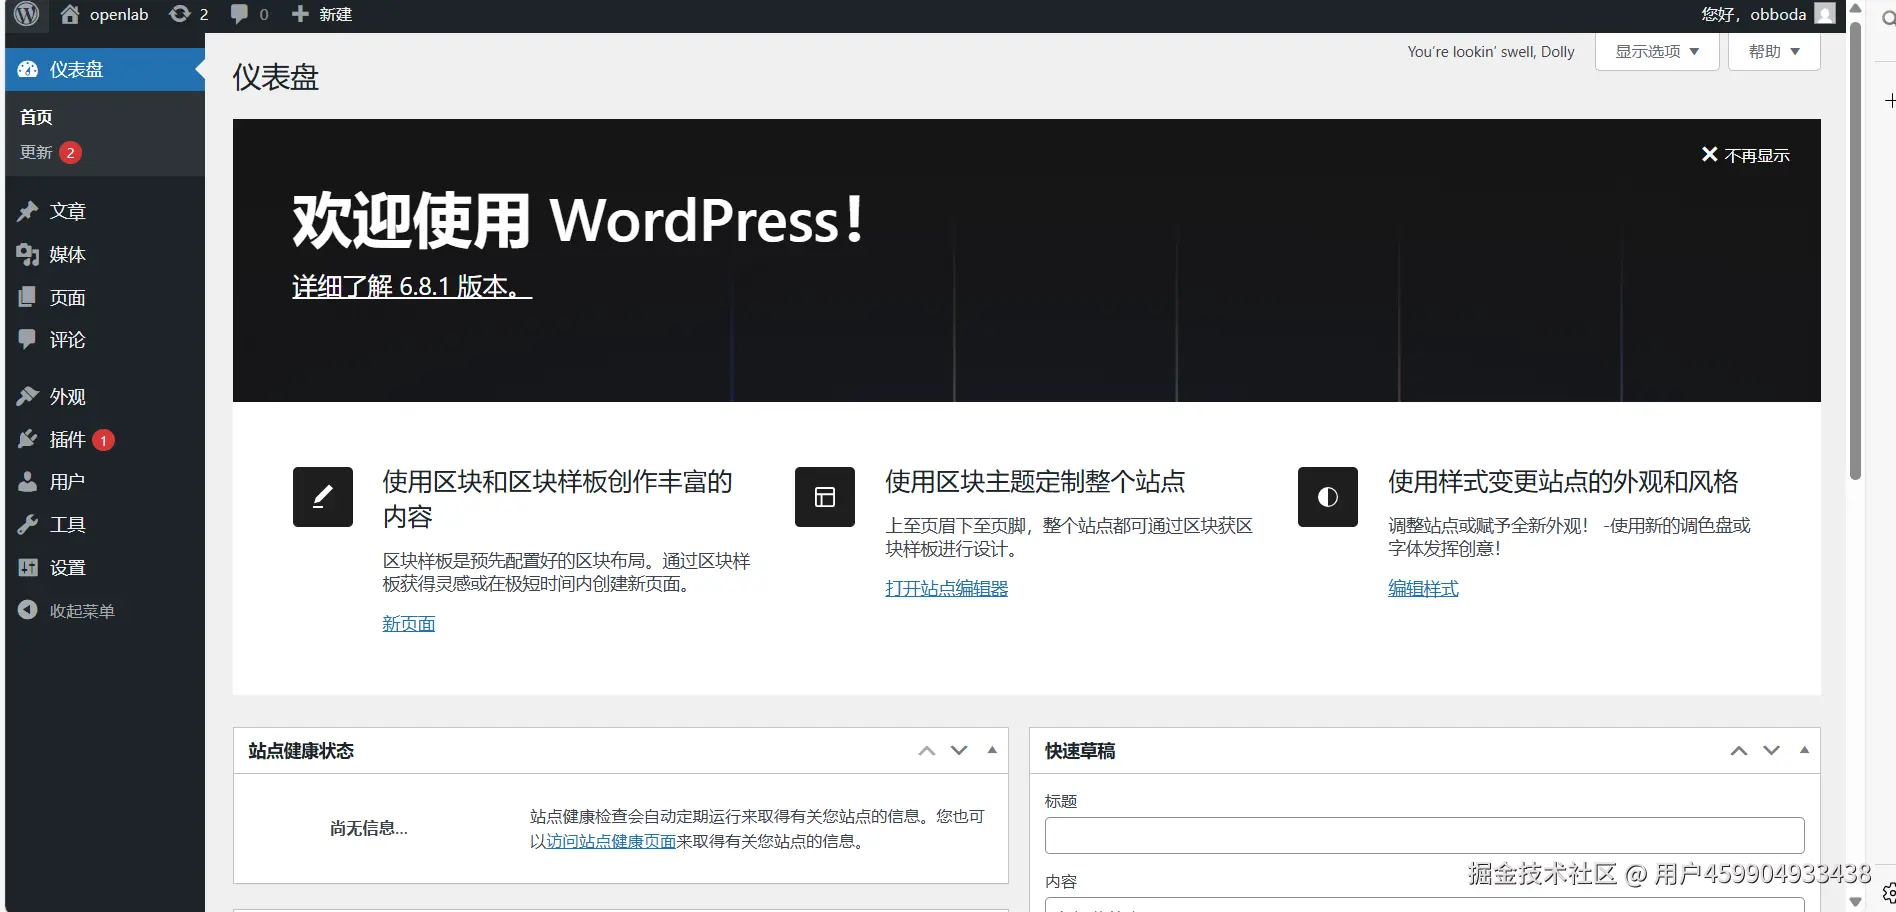Click 新建 in the admin bar
Image resolution: width=1896 pixels, height=912 pixels.
[x=336, y=14]
